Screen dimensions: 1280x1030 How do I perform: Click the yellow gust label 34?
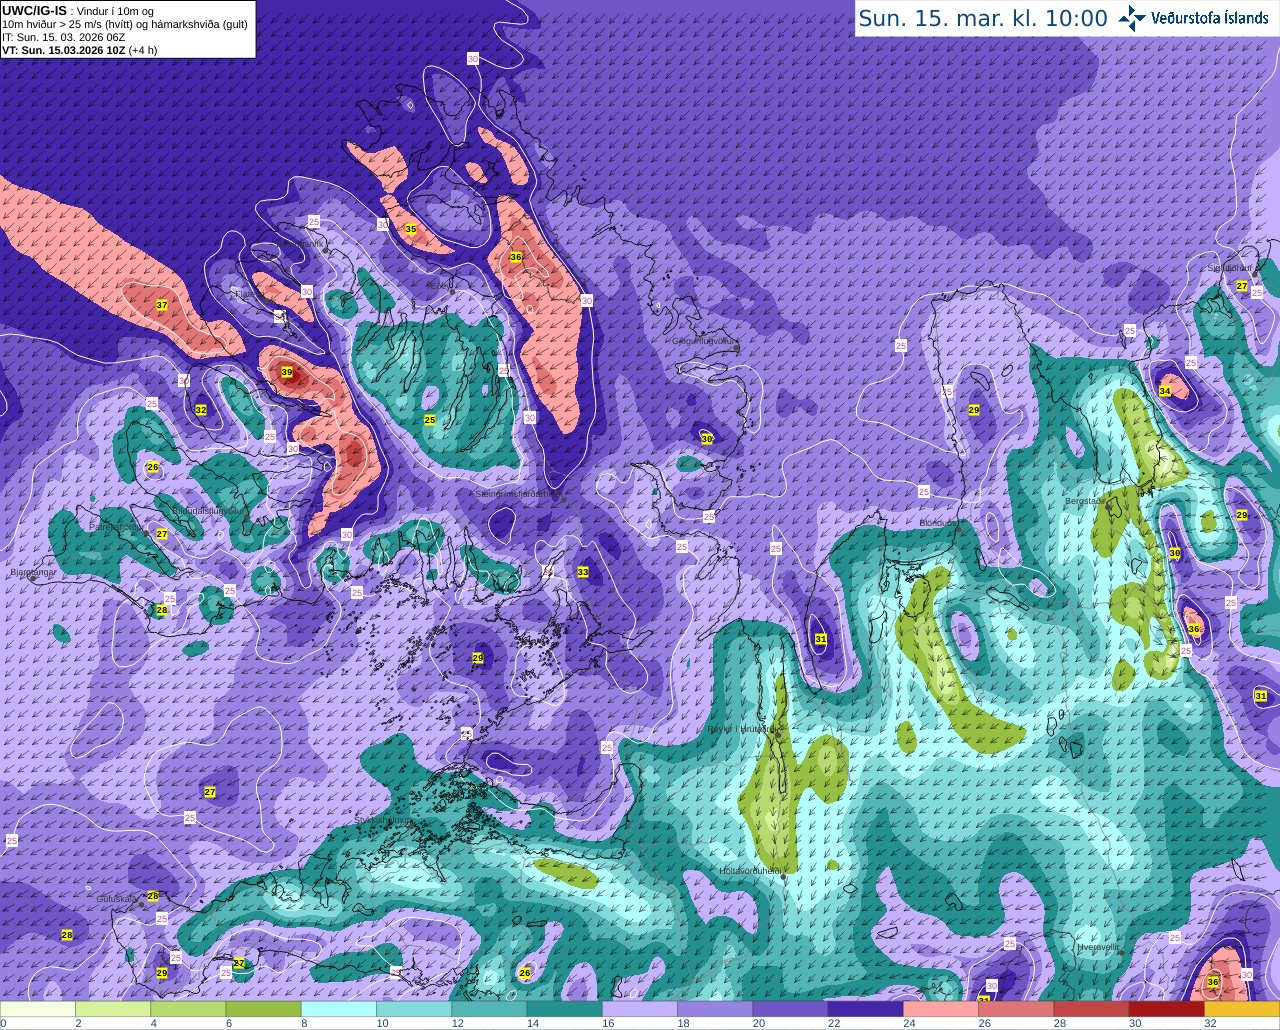[x=1165, y=391]
